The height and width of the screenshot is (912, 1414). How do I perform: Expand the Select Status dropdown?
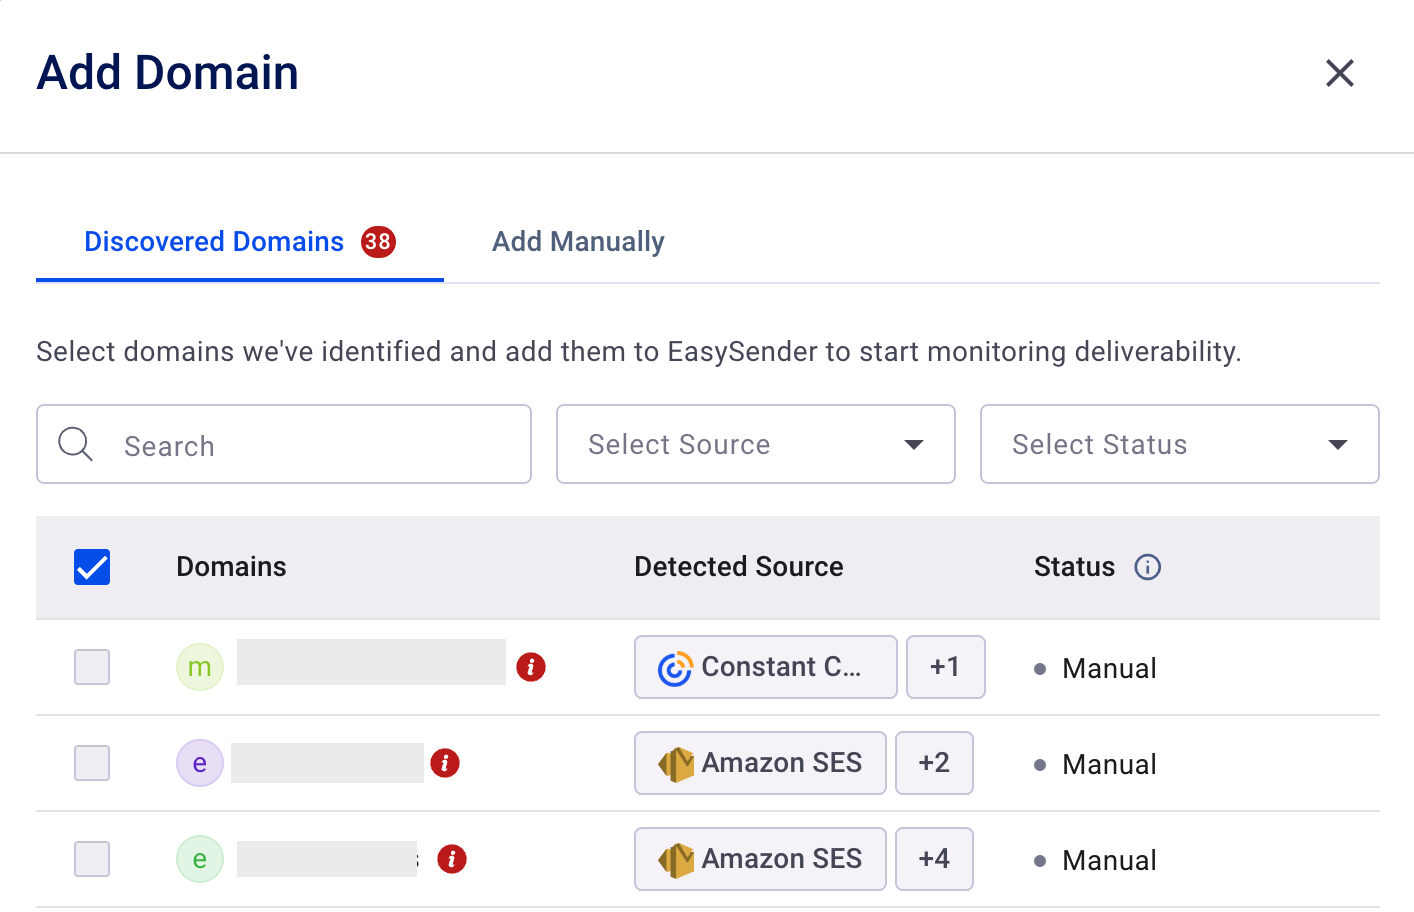pos(1179,444)
